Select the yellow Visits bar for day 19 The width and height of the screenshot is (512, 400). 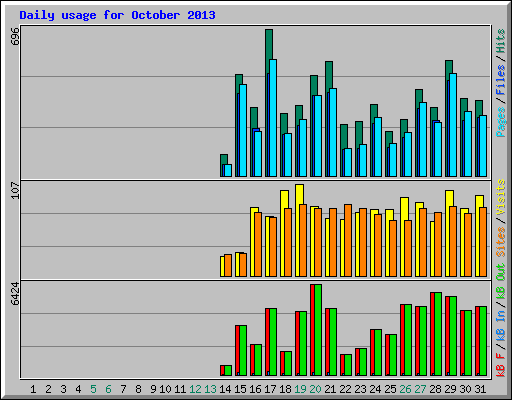click(x=299, y=194)
